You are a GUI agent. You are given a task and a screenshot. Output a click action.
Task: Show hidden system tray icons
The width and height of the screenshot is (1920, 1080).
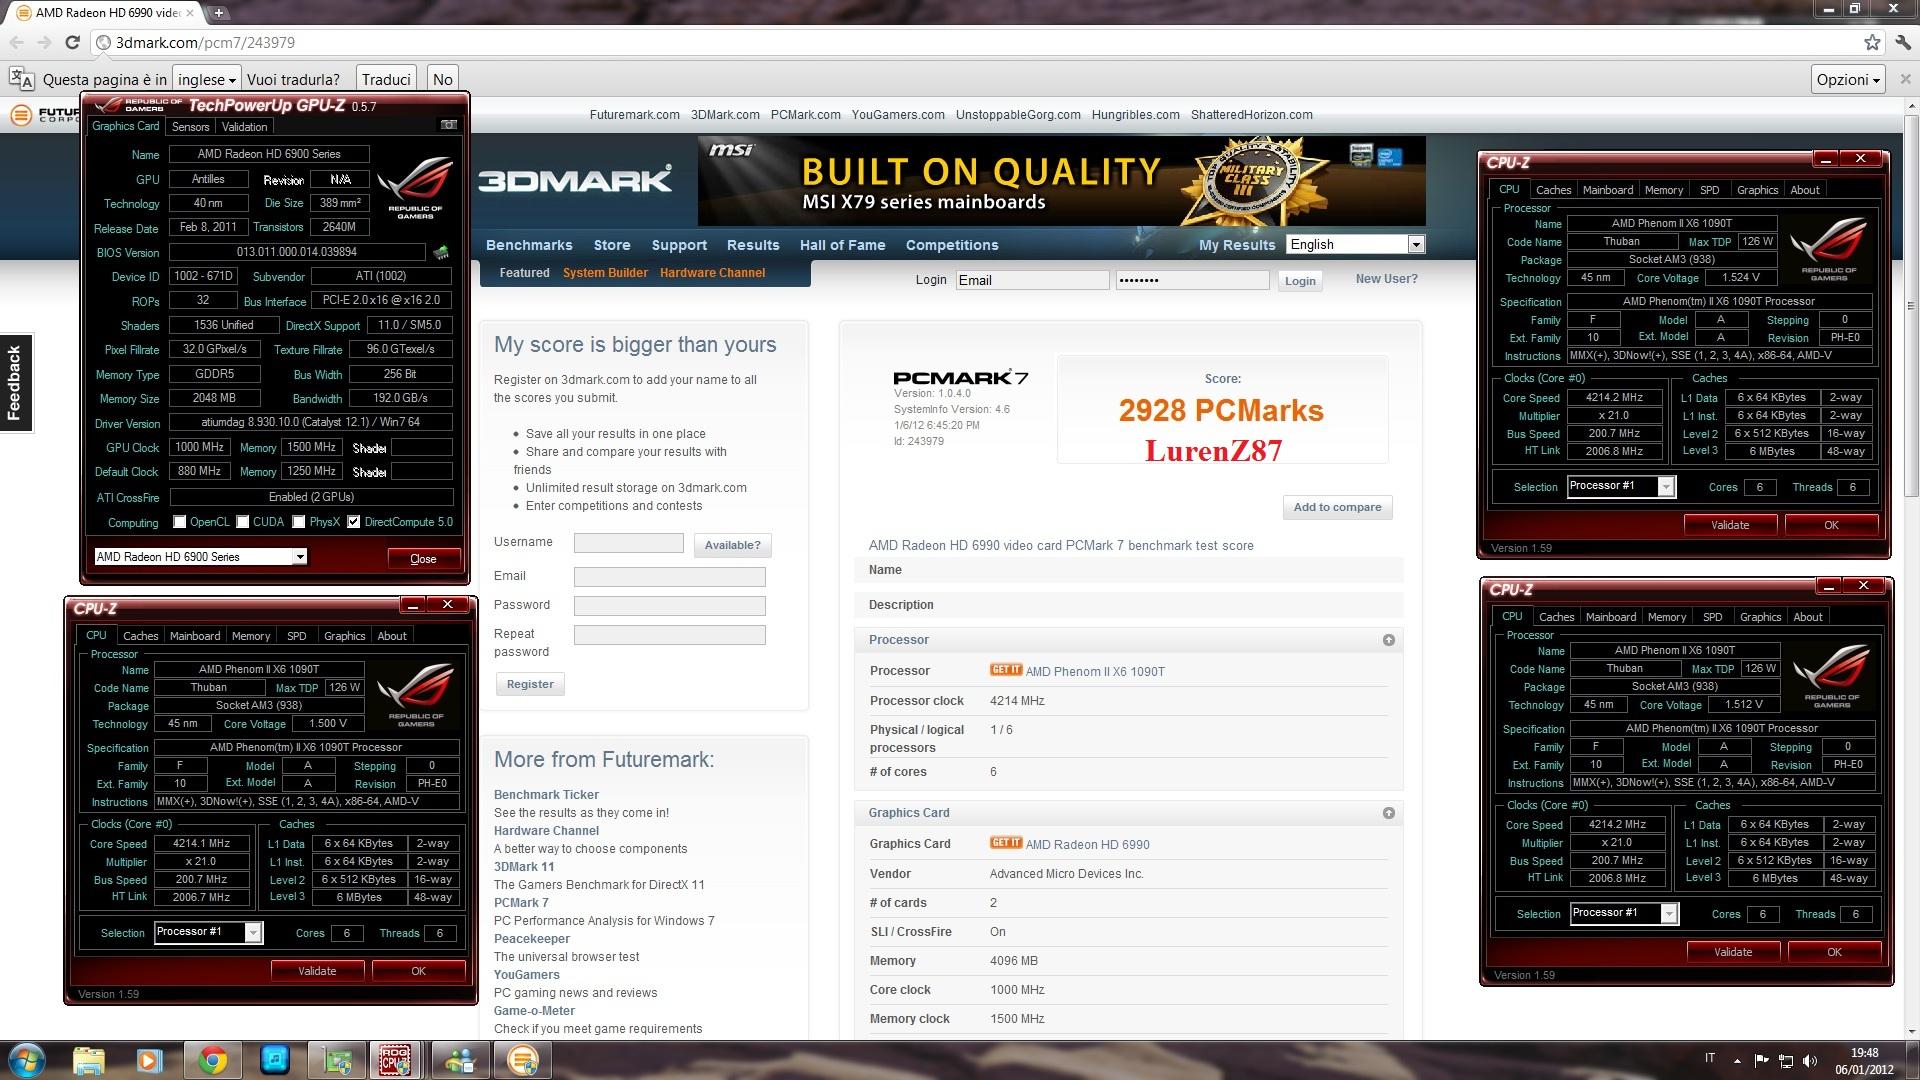pos(1737,1060)
